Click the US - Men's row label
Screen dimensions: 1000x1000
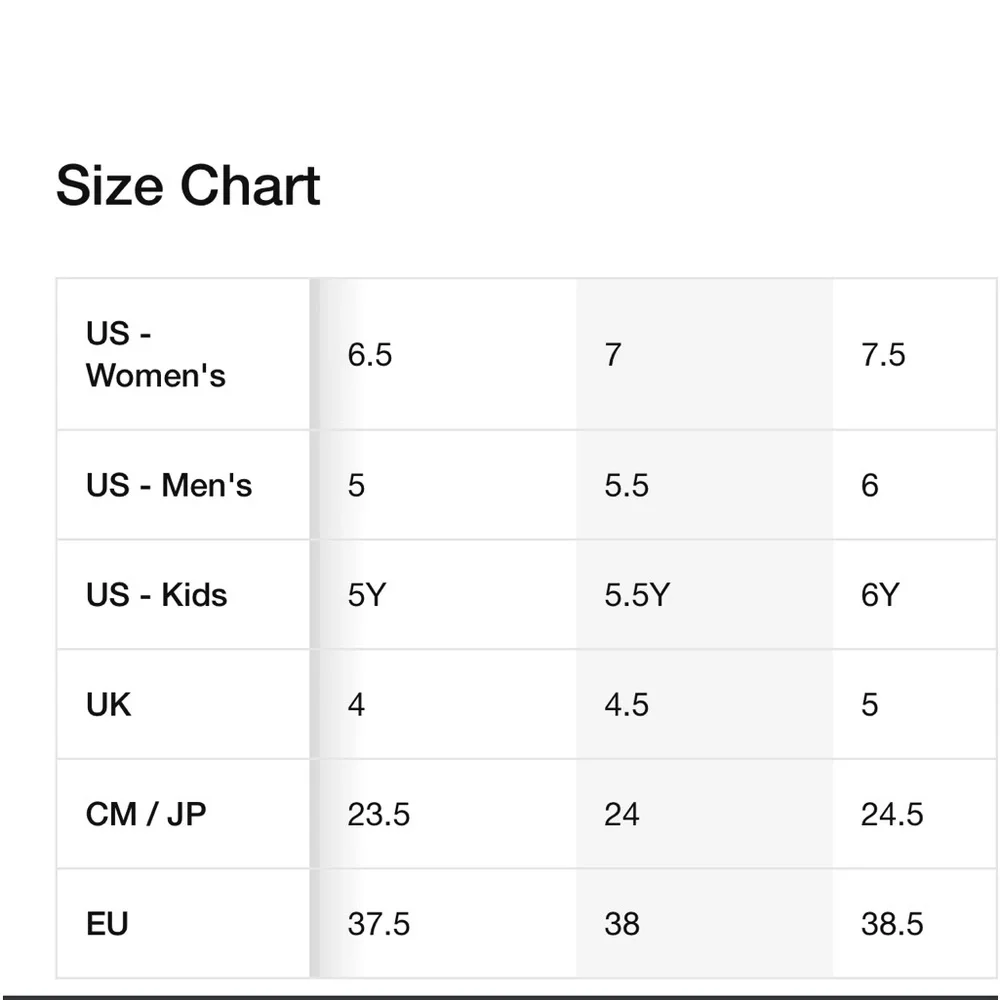click(168, 485)
